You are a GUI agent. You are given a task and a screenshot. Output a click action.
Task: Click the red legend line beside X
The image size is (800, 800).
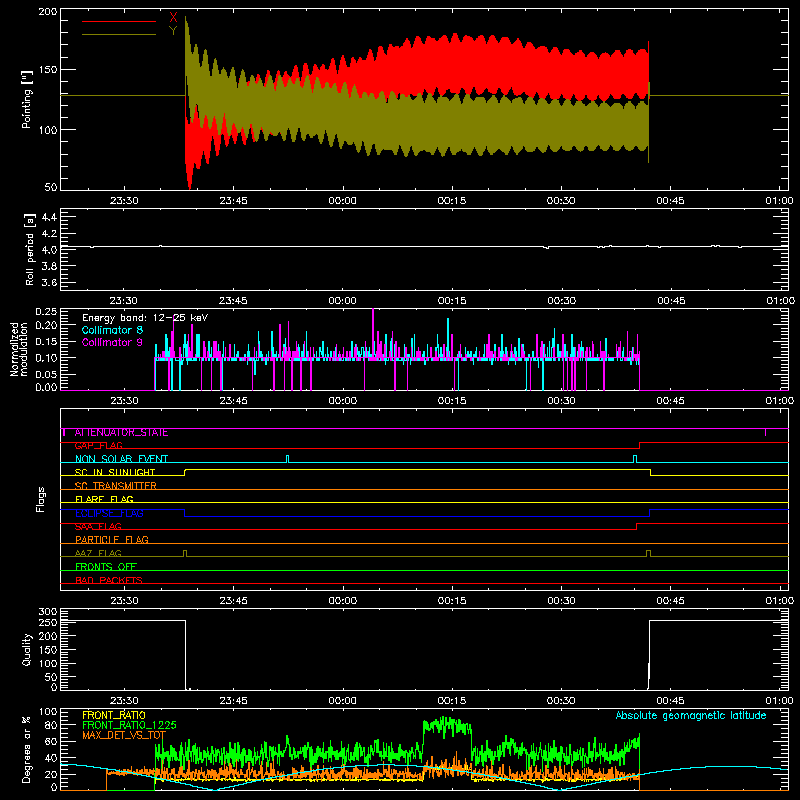(x=119, y=21)
